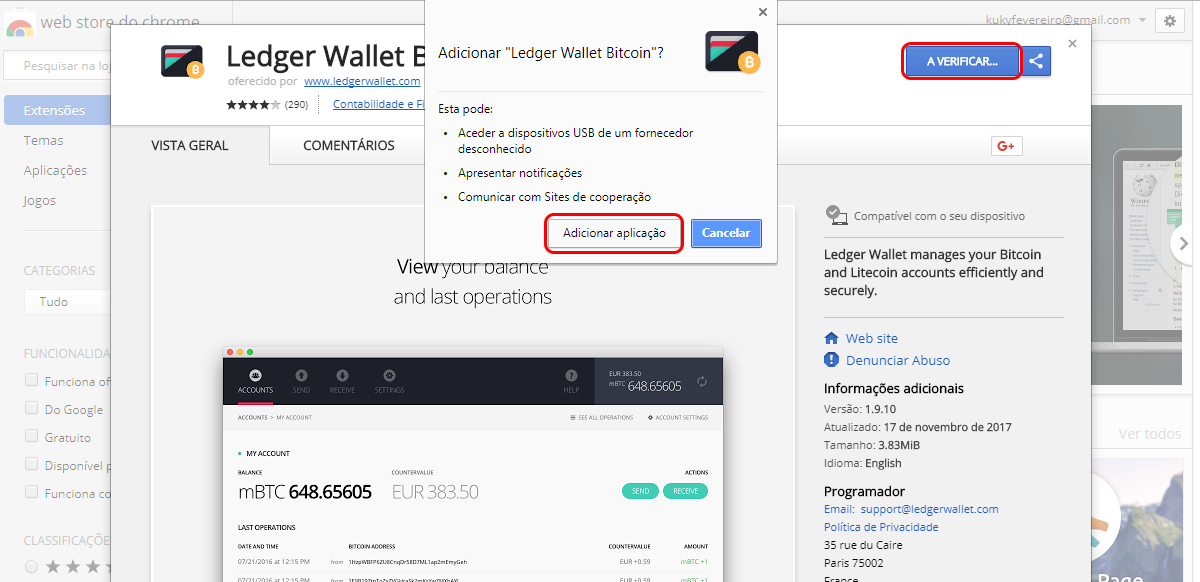Open the www.ledgerwallet.com link
Screen dimensions: 1200x582
pos(362,81)
